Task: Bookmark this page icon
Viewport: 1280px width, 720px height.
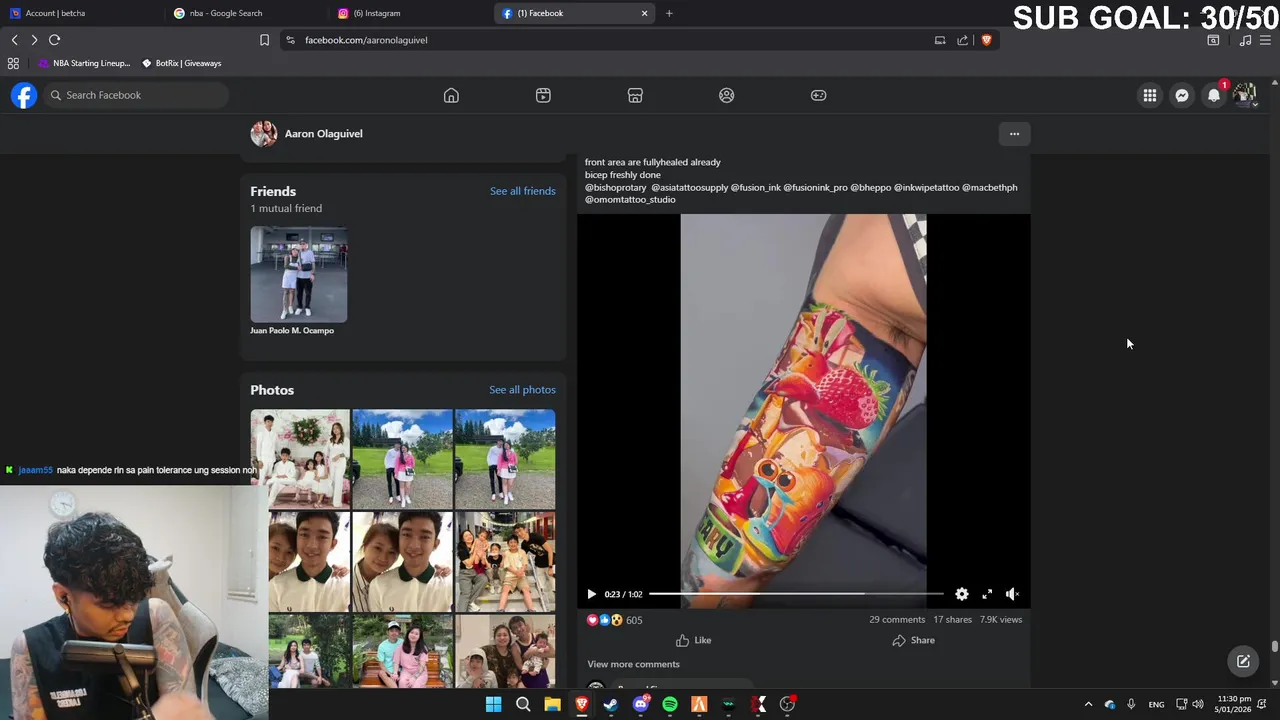Action: [x=264, y=40]
